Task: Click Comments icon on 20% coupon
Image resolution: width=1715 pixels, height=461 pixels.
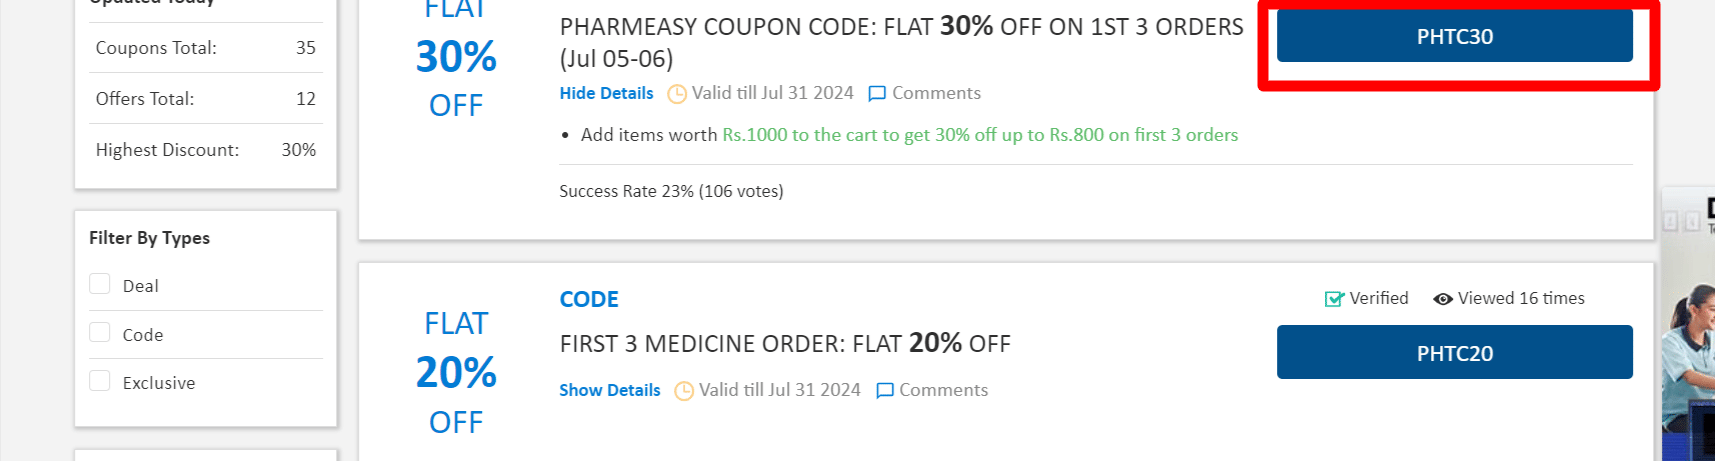Action: 884,391
